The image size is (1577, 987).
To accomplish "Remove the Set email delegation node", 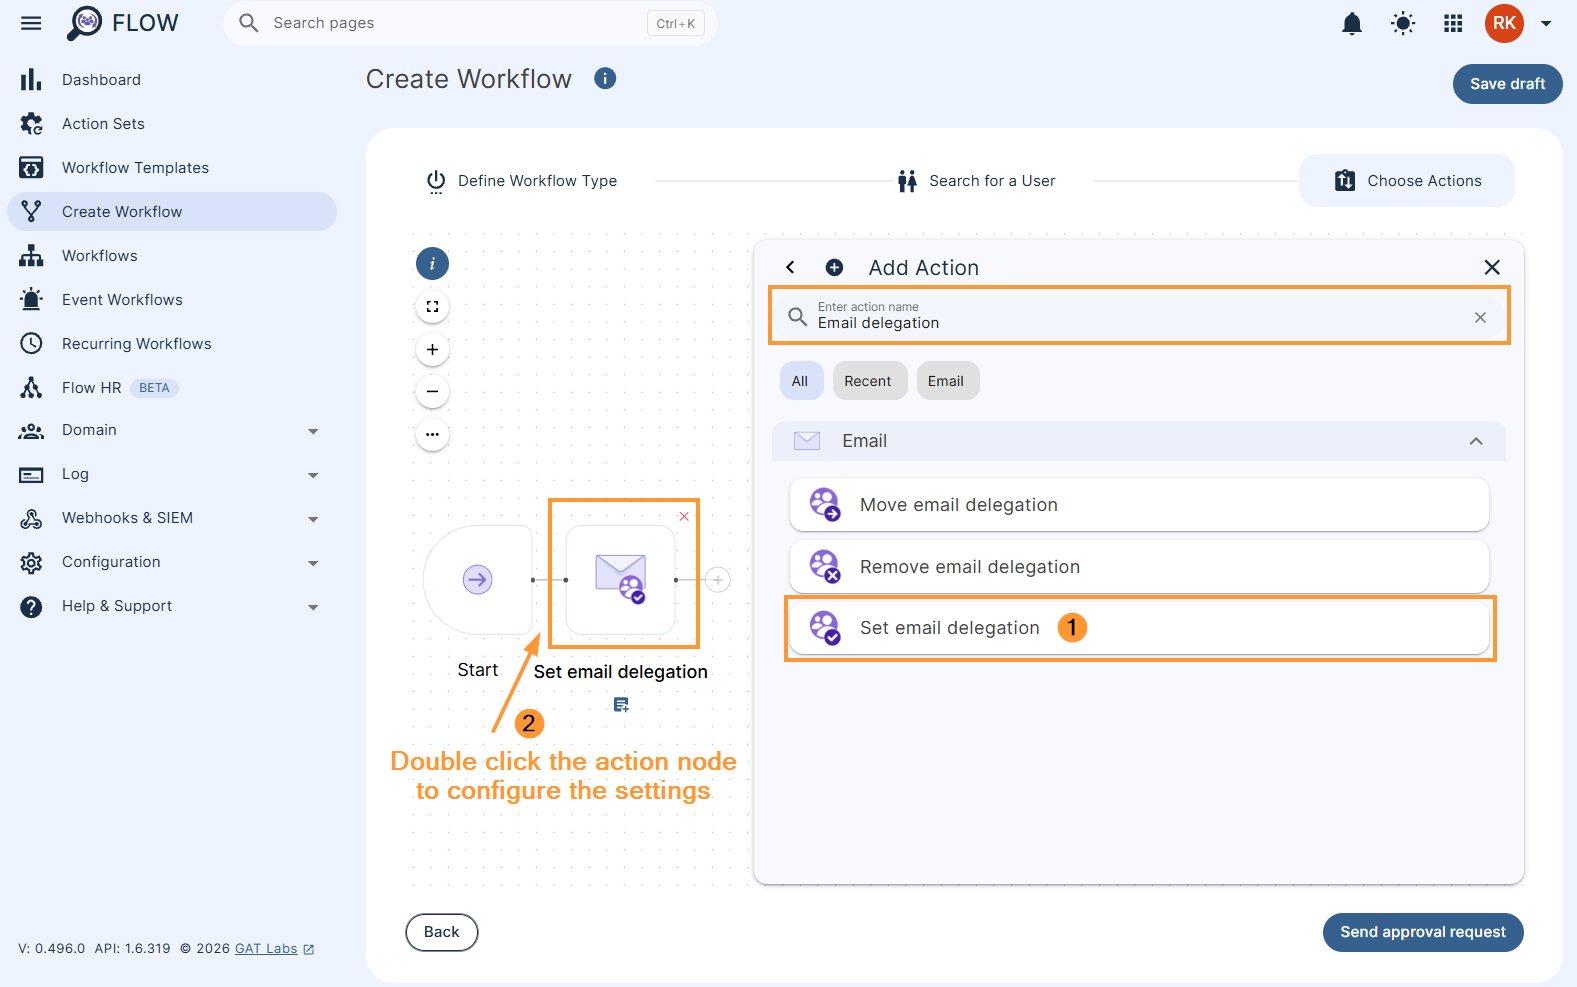I will 684,516.
